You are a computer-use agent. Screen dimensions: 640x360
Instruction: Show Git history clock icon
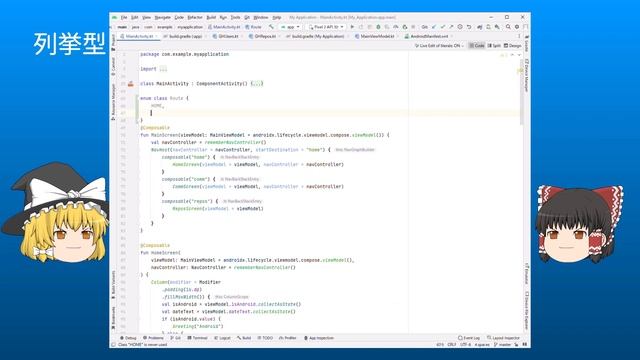tap(460, 27)
